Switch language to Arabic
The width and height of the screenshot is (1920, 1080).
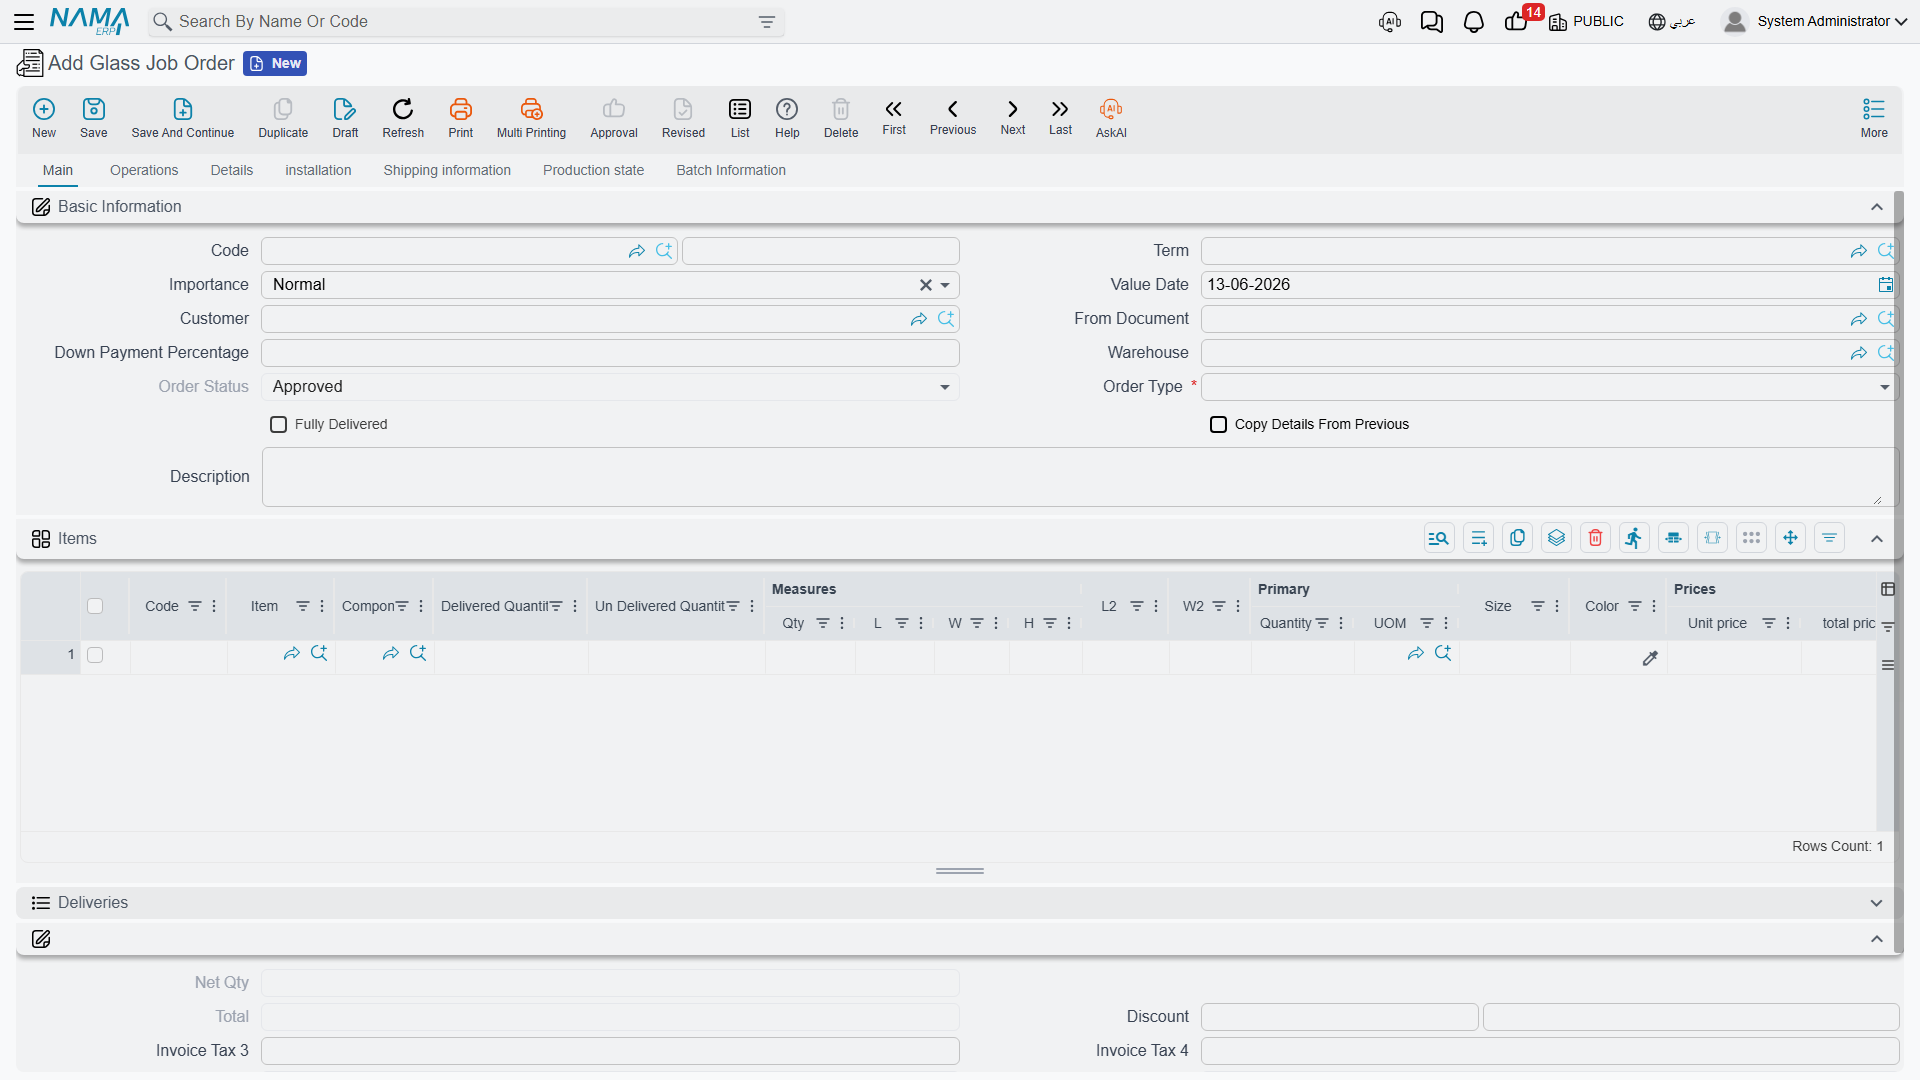(1672, 21)
